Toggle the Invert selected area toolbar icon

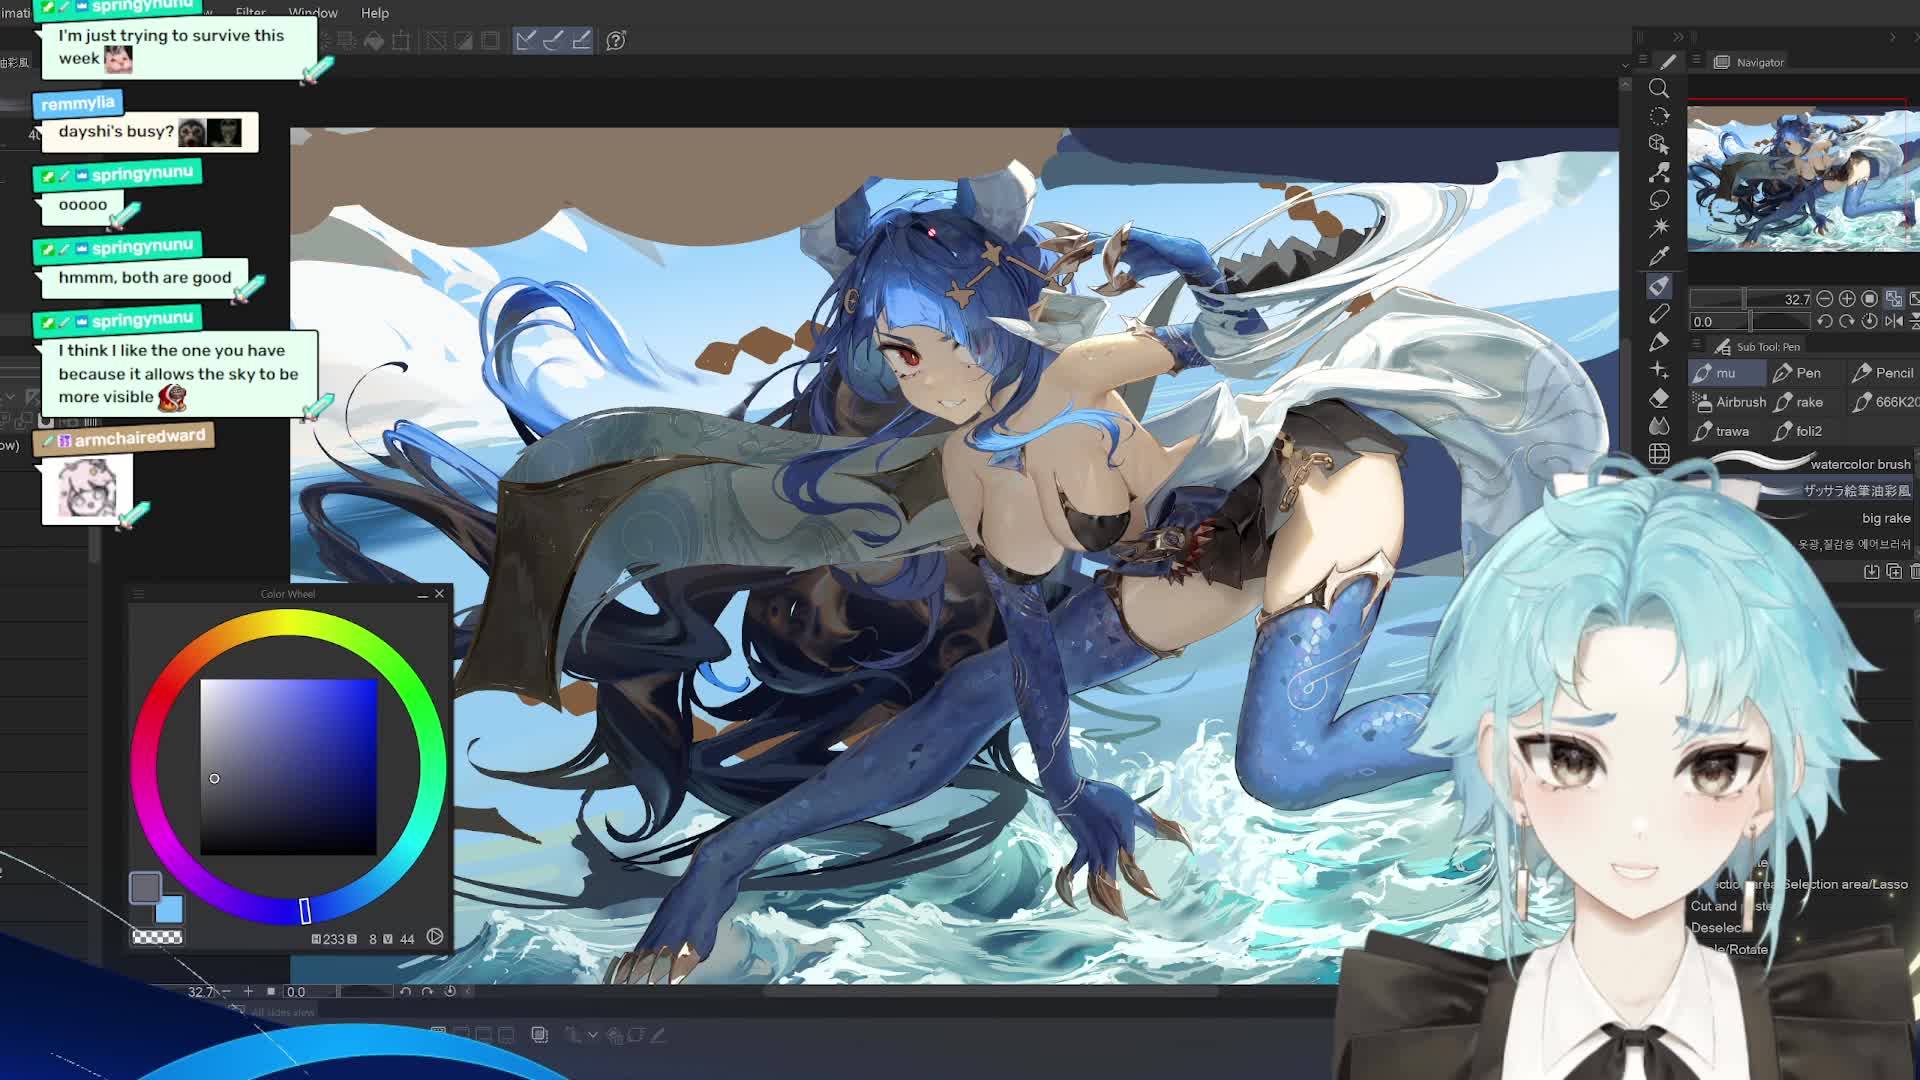[x=464, y=41]
